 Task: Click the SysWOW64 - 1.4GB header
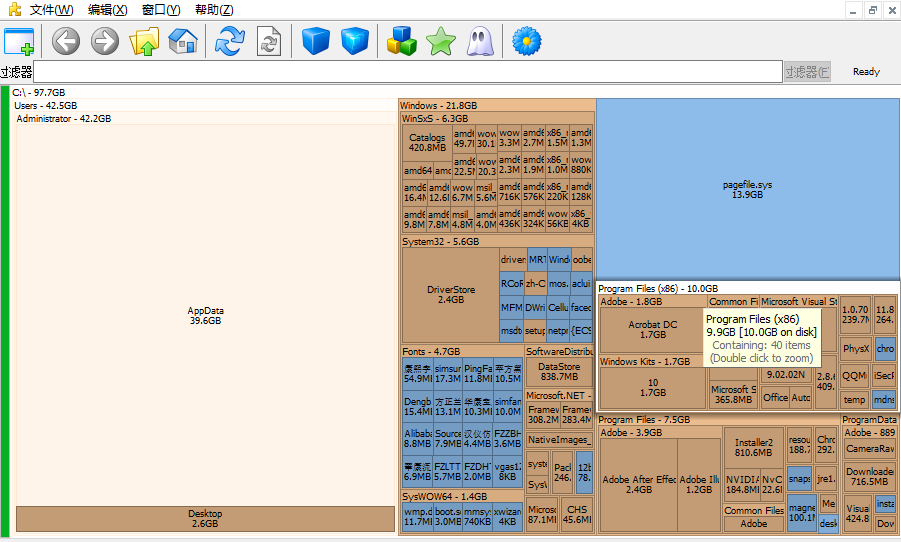(445, 496)
